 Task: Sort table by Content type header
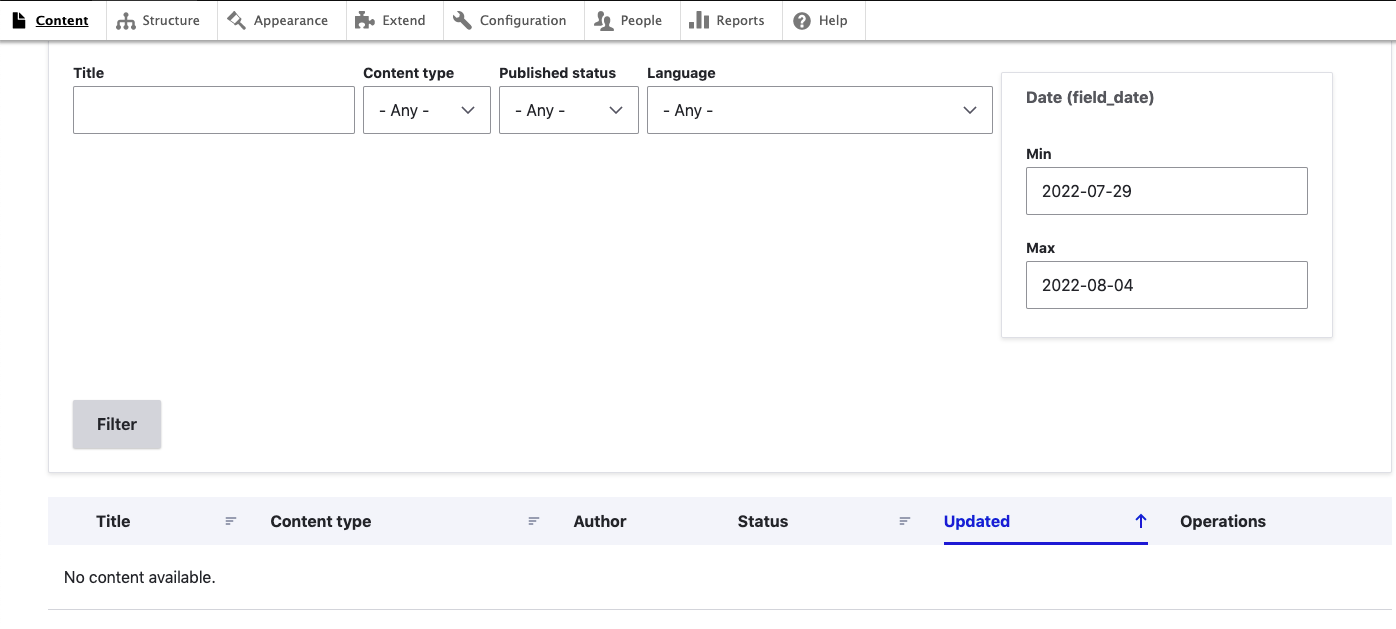point(321,521)
